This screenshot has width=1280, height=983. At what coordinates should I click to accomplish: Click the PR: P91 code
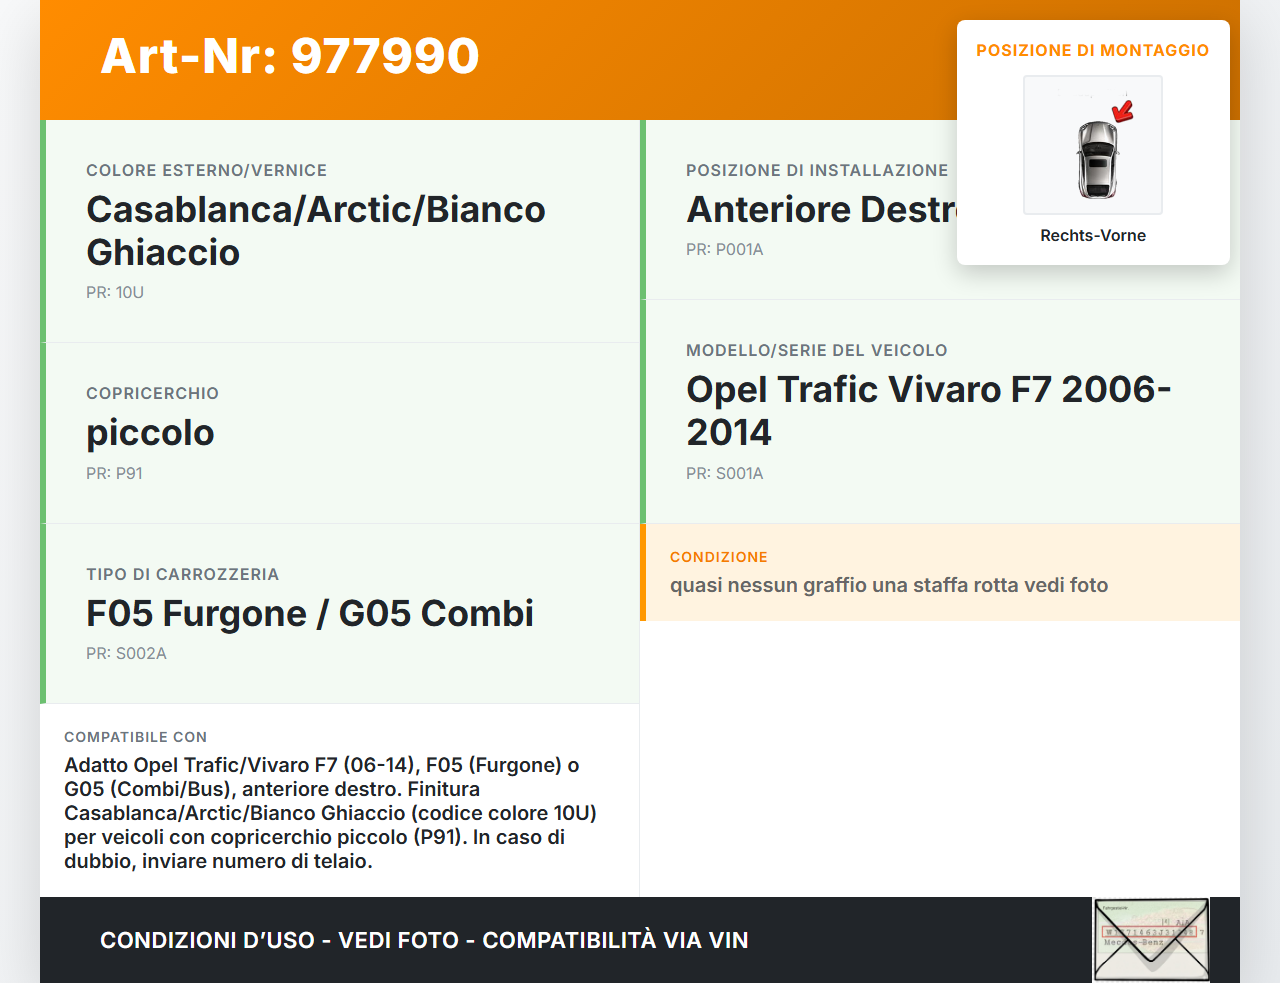pyautogui.click(x=114, y=474)
